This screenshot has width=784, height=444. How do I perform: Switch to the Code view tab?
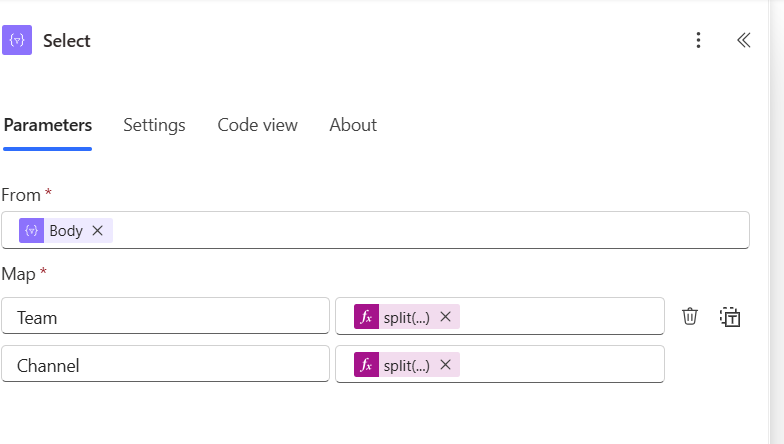(x=257, y=125)
